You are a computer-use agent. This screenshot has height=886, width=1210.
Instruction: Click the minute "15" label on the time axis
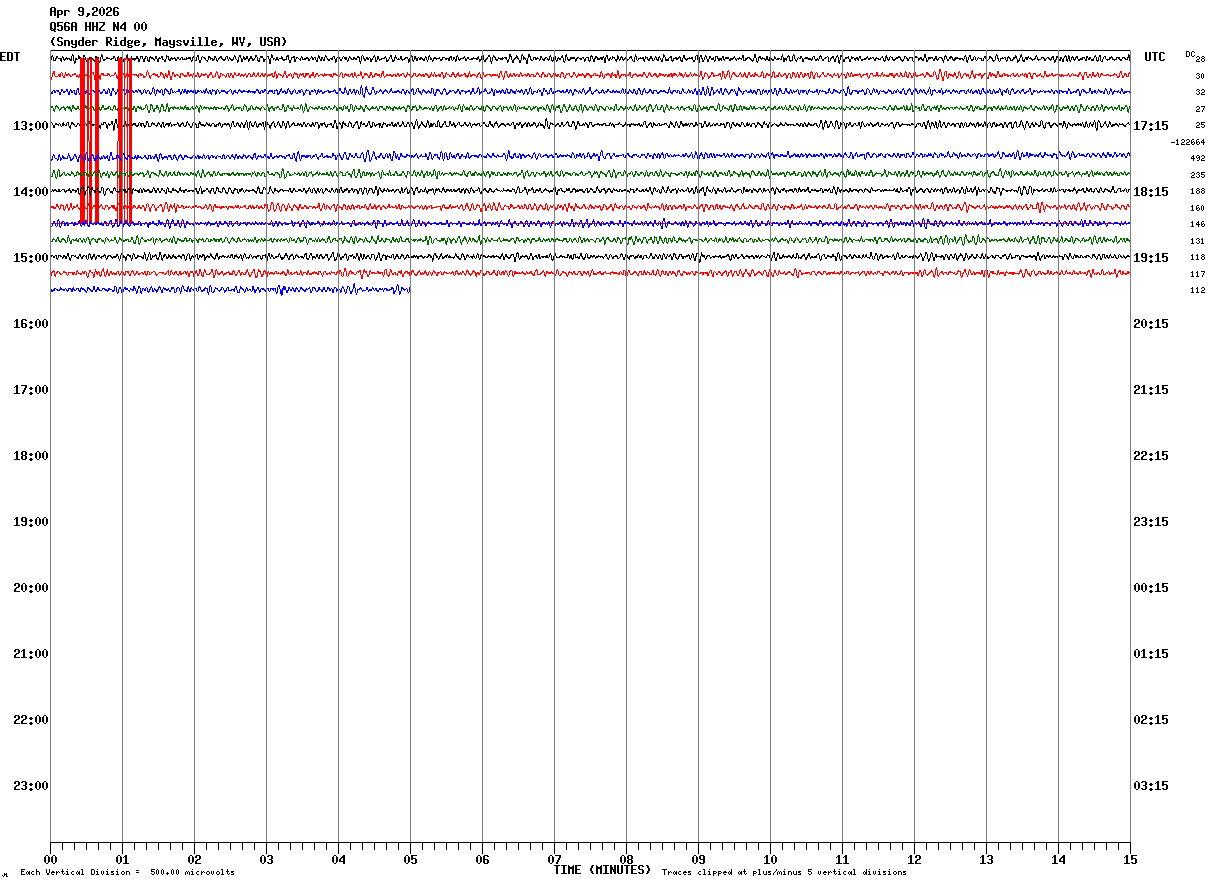tap(1130, 860)
